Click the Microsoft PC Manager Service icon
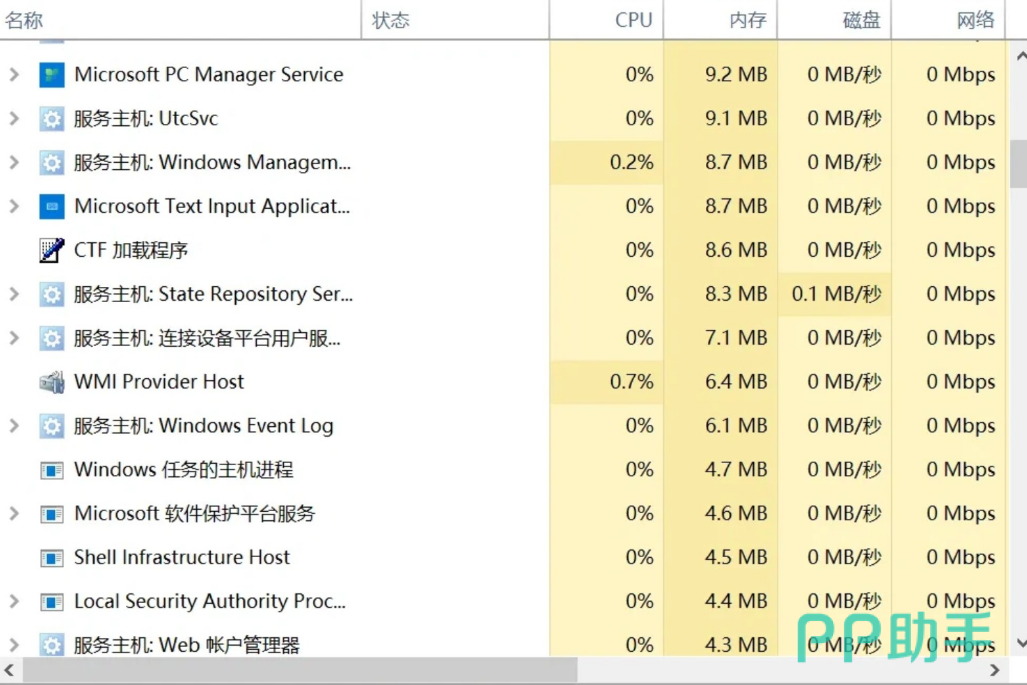The width and height of the screenshot is (1027, 685). [x=52, y=75]
